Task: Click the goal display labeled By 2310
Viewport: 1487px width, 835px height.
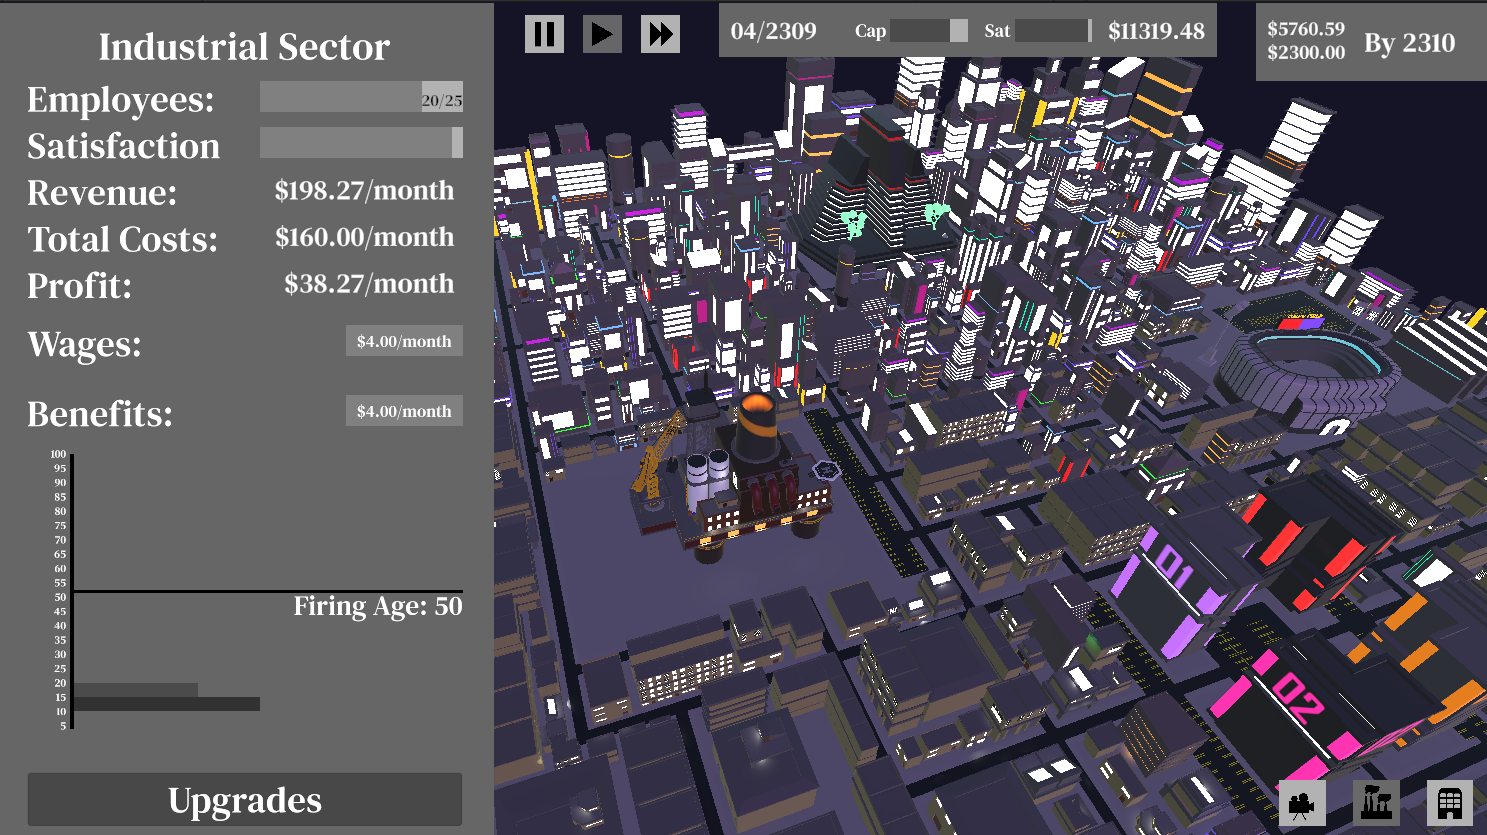Action: (1411, 43)
